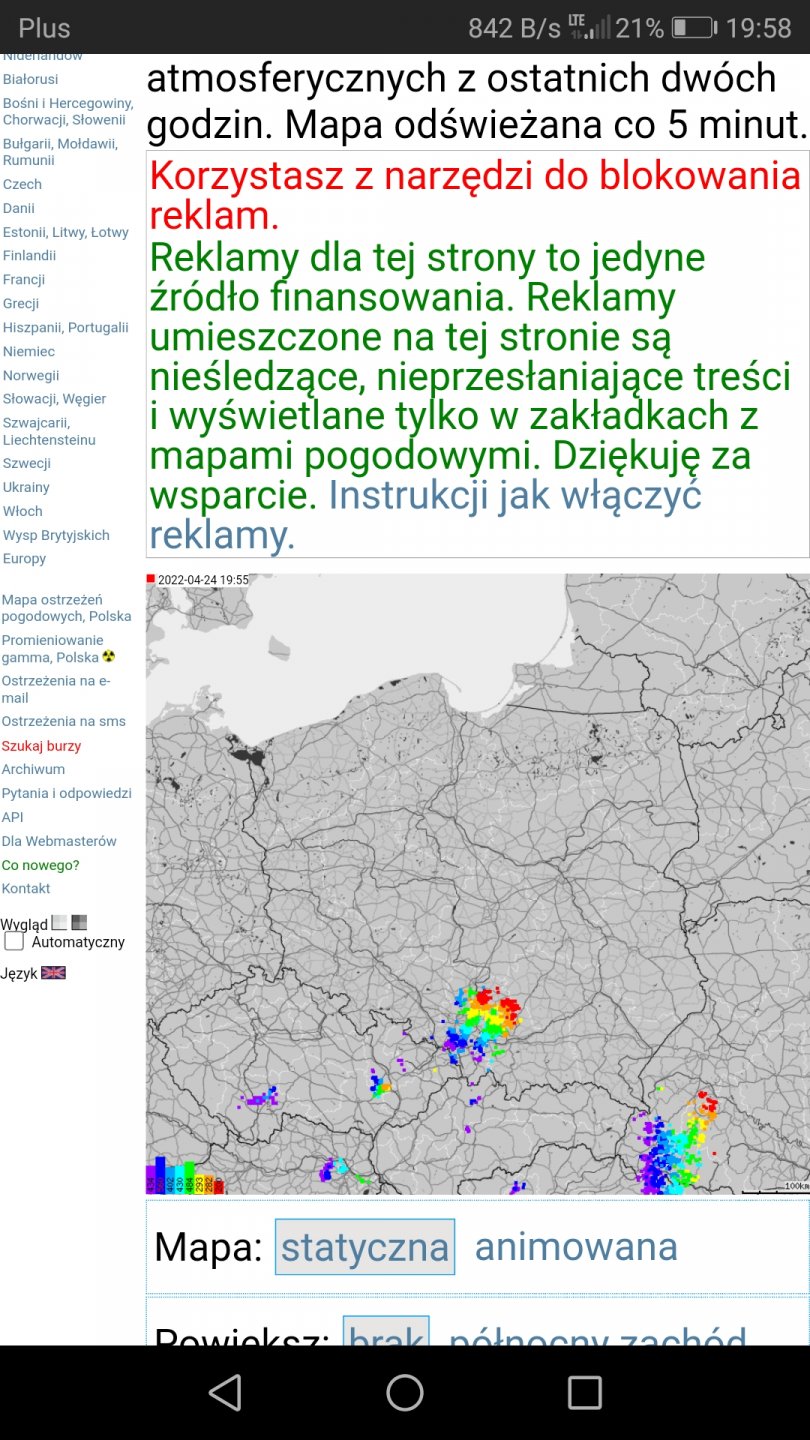Click the central storm cluster on map
This screenshot has height=1440, width=810.
(x=480, y=1022)
